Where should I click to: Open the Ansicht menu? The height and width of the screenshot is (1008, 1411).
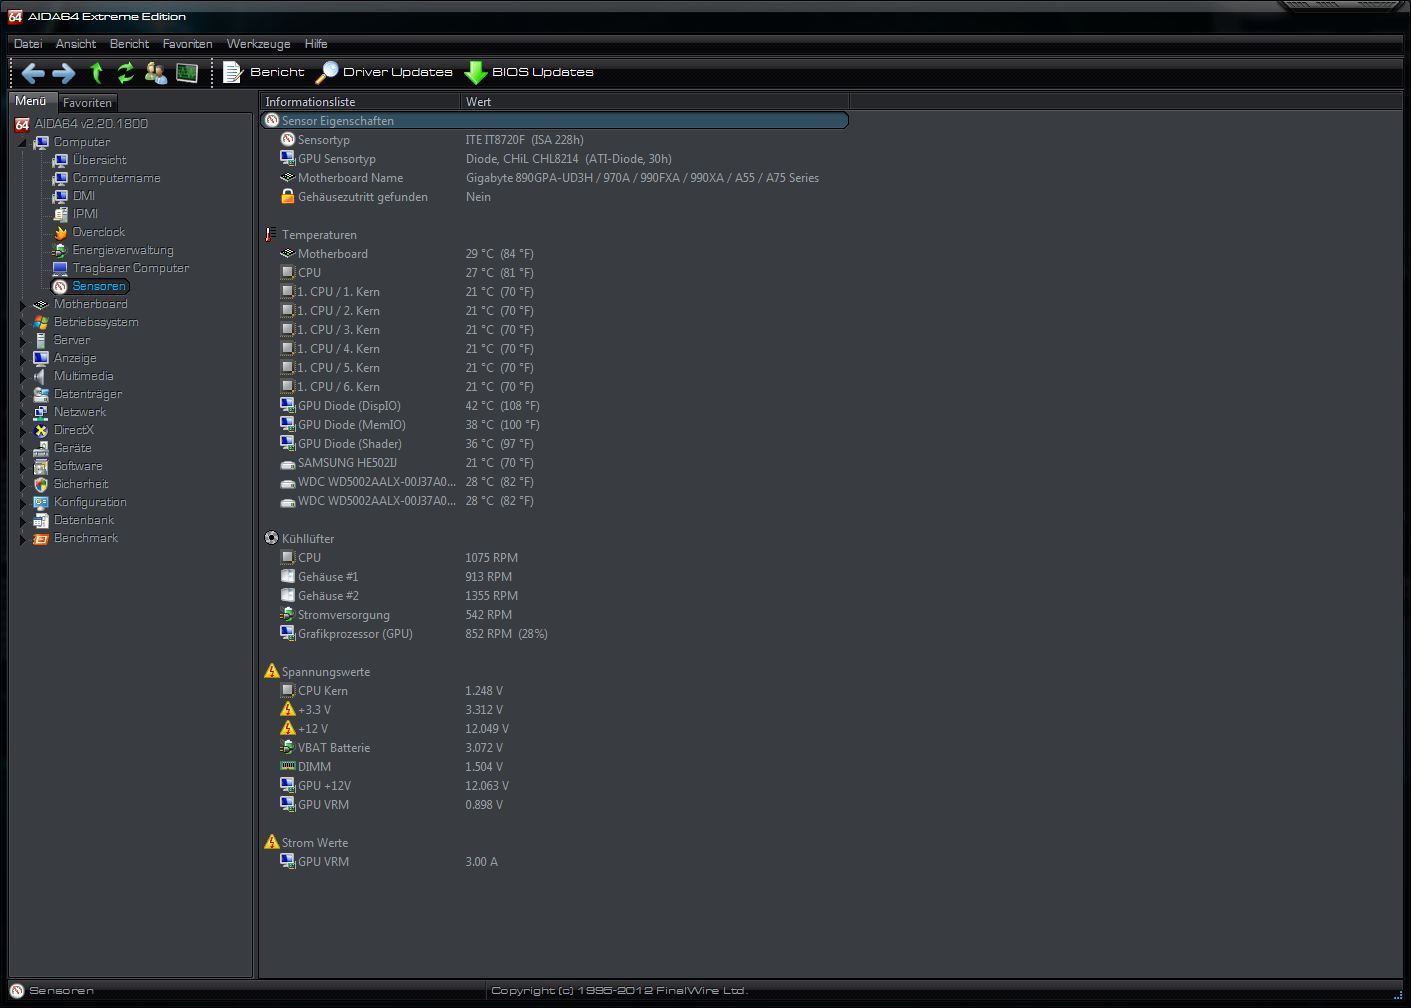(76, 44)
